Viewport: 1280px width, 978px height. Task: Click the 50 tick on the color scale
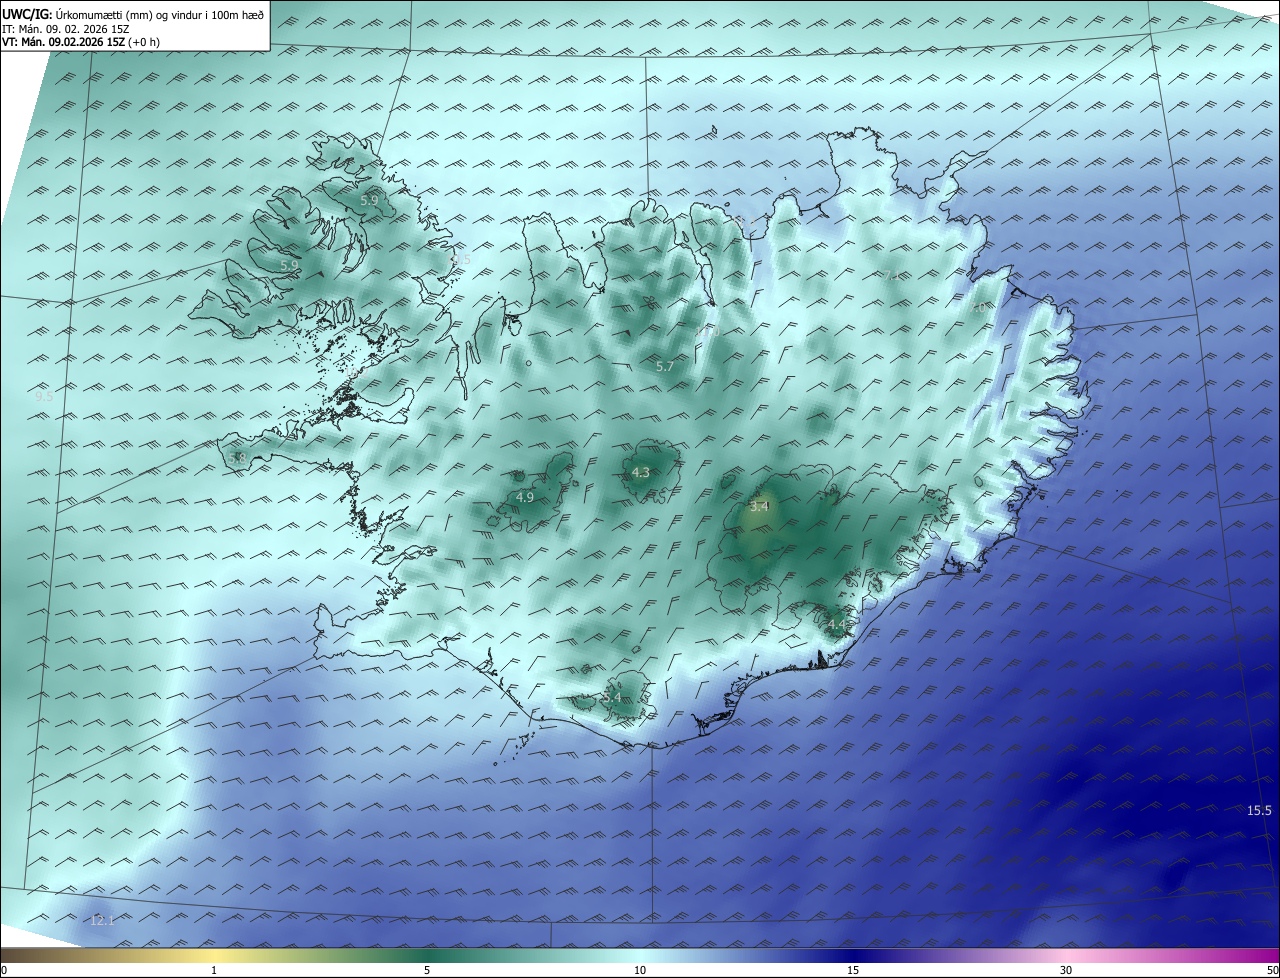tap(1272, 970)
